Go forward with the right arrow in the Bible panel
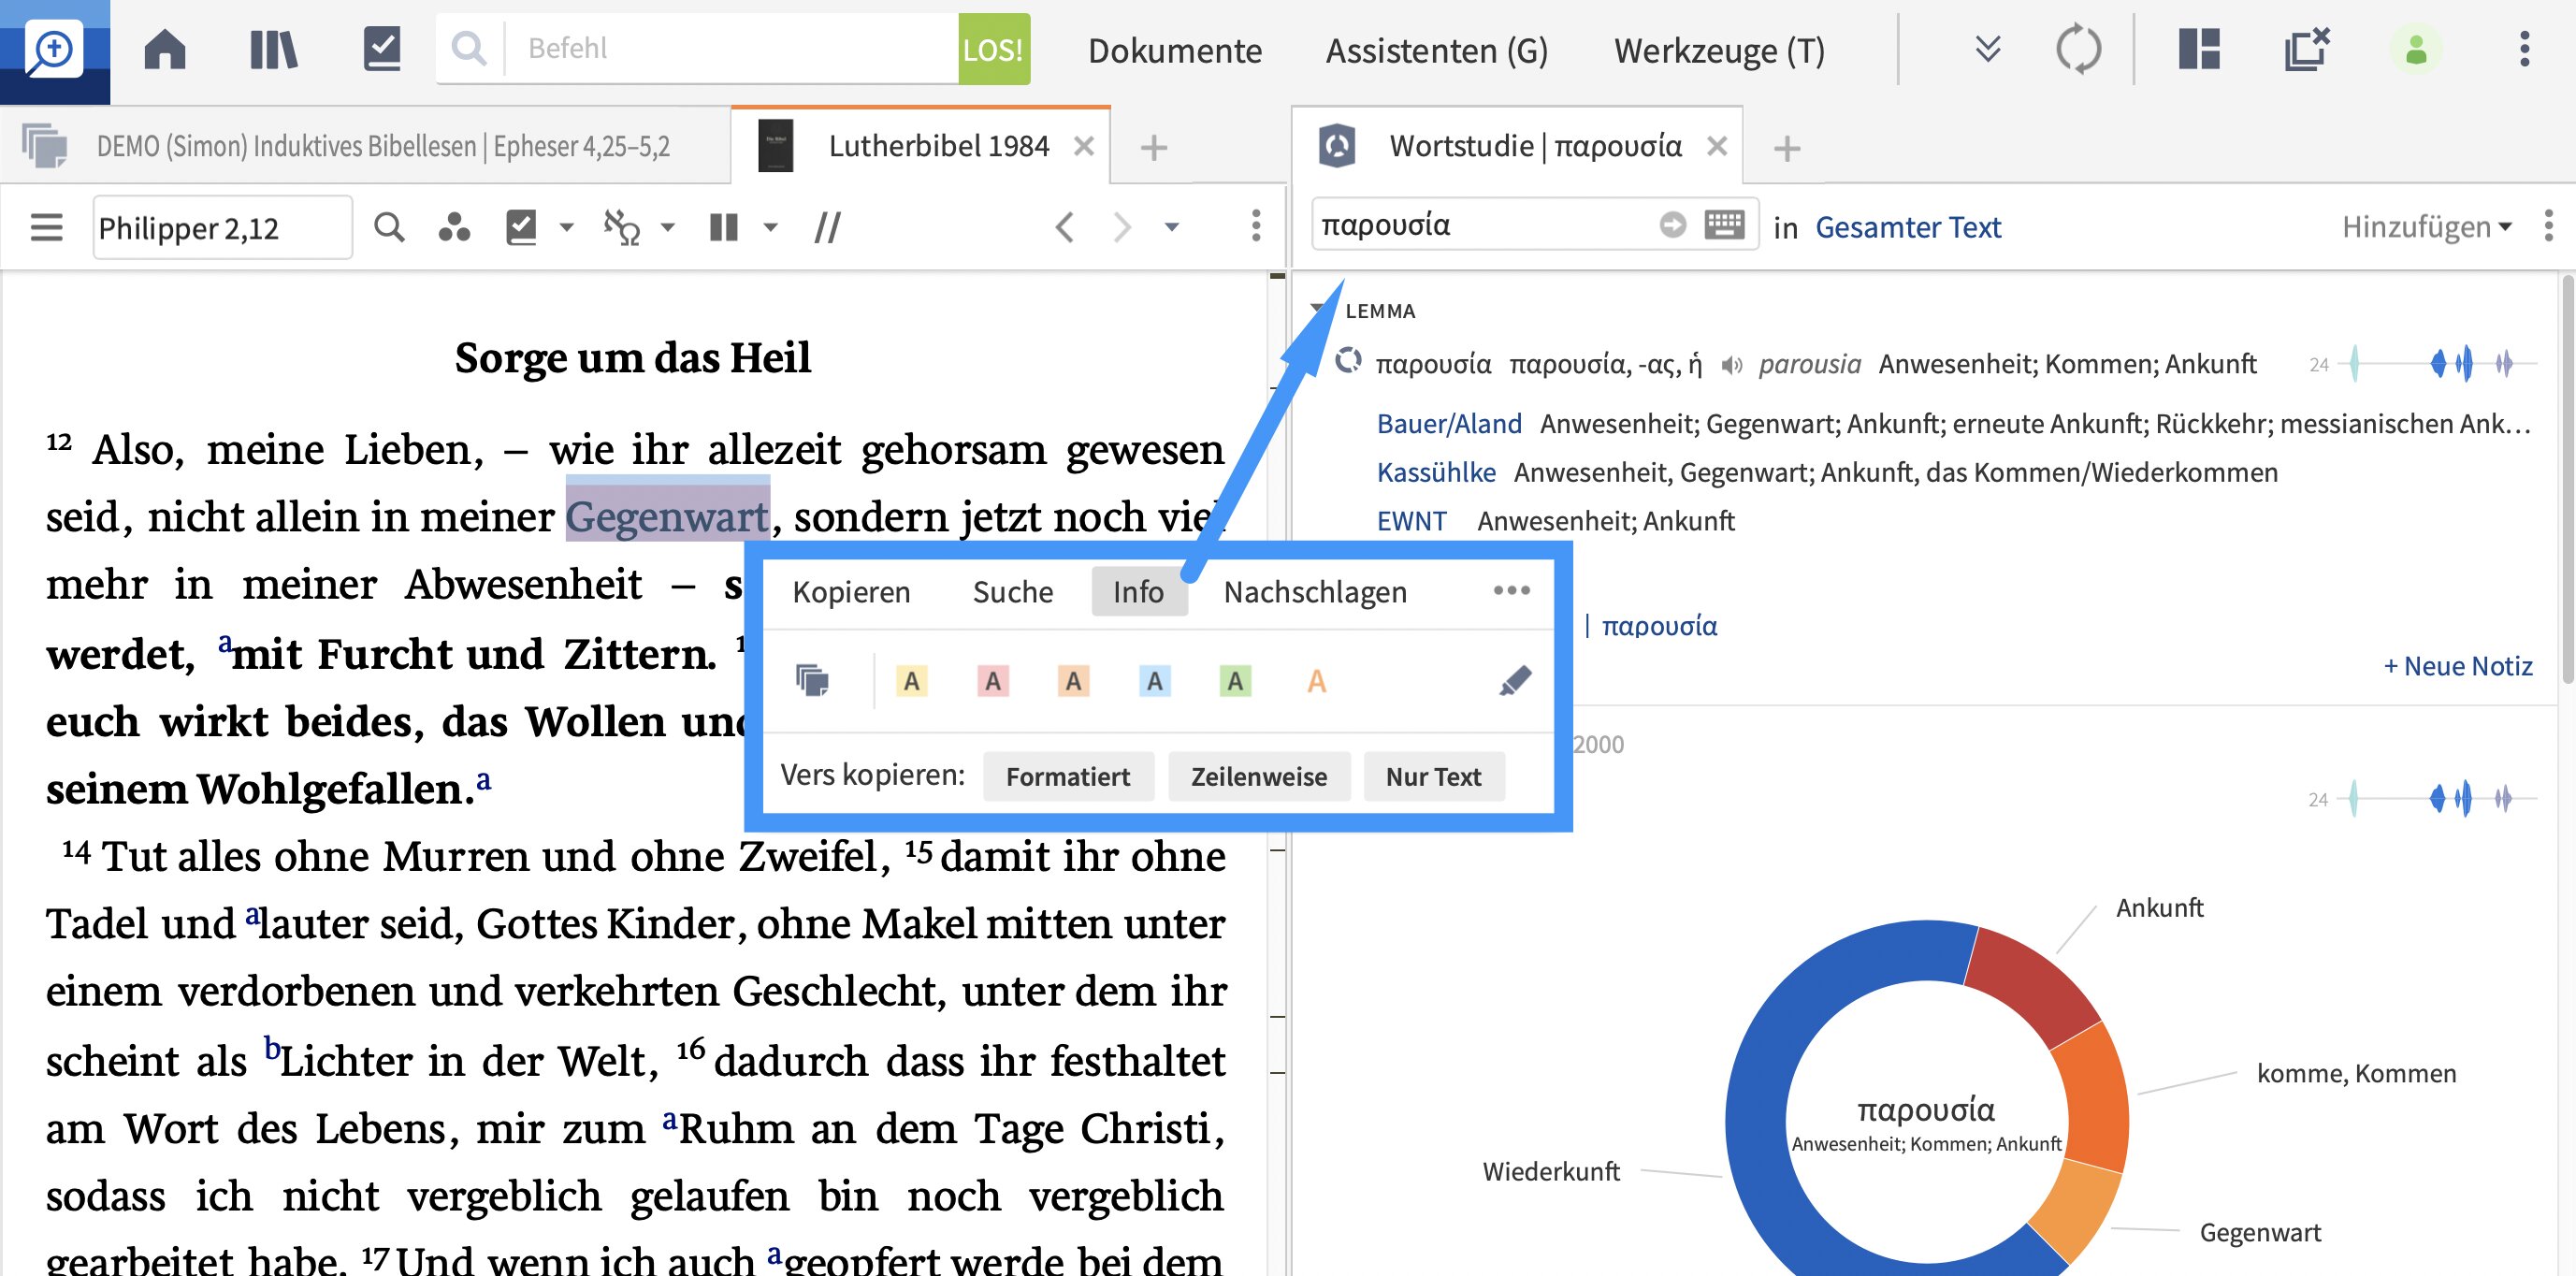 [1122, 227]
